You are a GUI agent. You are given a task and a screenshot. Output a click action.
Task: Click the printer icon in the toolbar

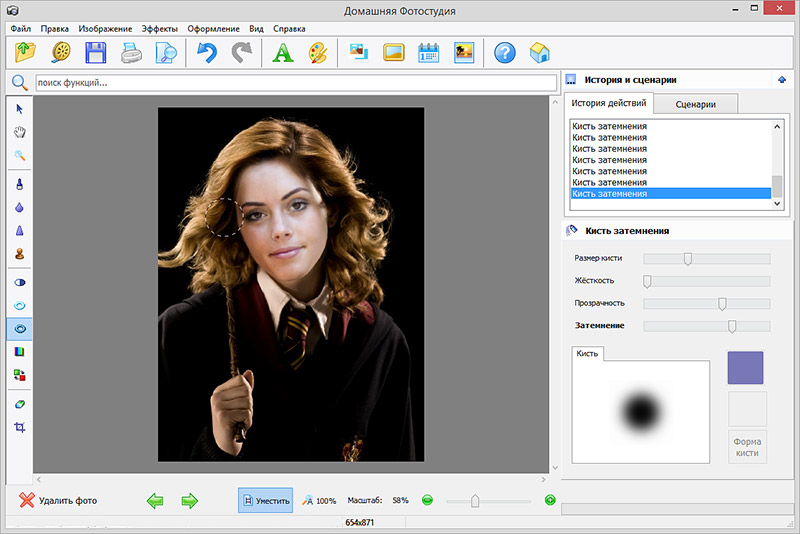(131, 53)
